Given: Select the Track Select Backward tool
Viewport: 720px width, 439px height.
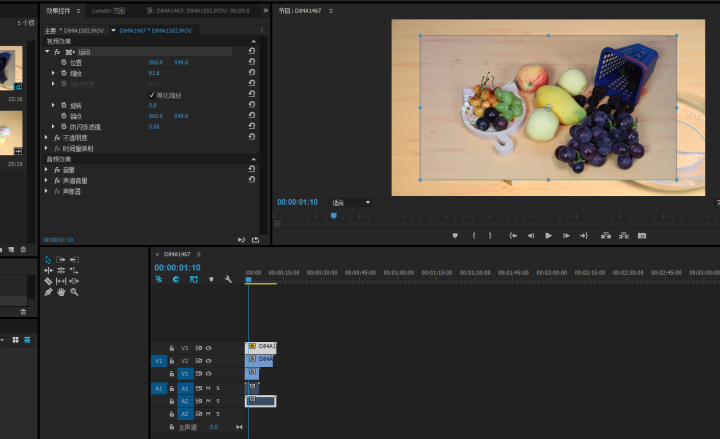Looking at the screenshot, I should tap(74, 259).
